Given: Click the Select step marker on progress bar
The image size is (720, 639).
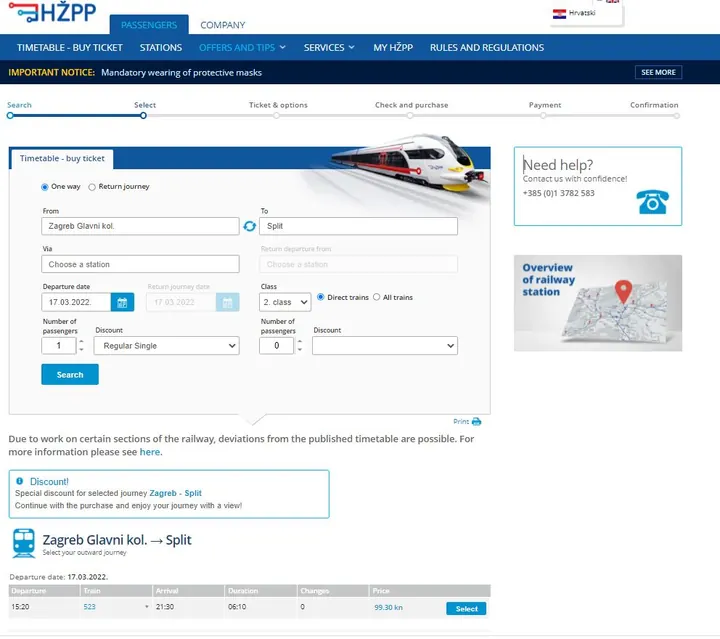Looking at the screenshot, I should point(143,115).
